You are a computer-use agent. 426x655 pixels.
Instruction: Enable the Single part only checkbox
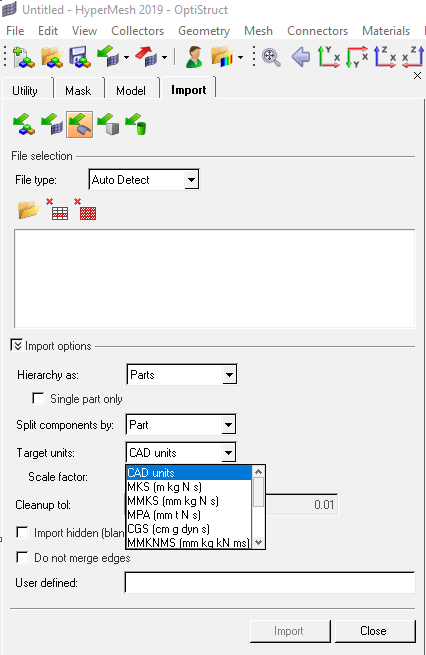pos(38,399)
